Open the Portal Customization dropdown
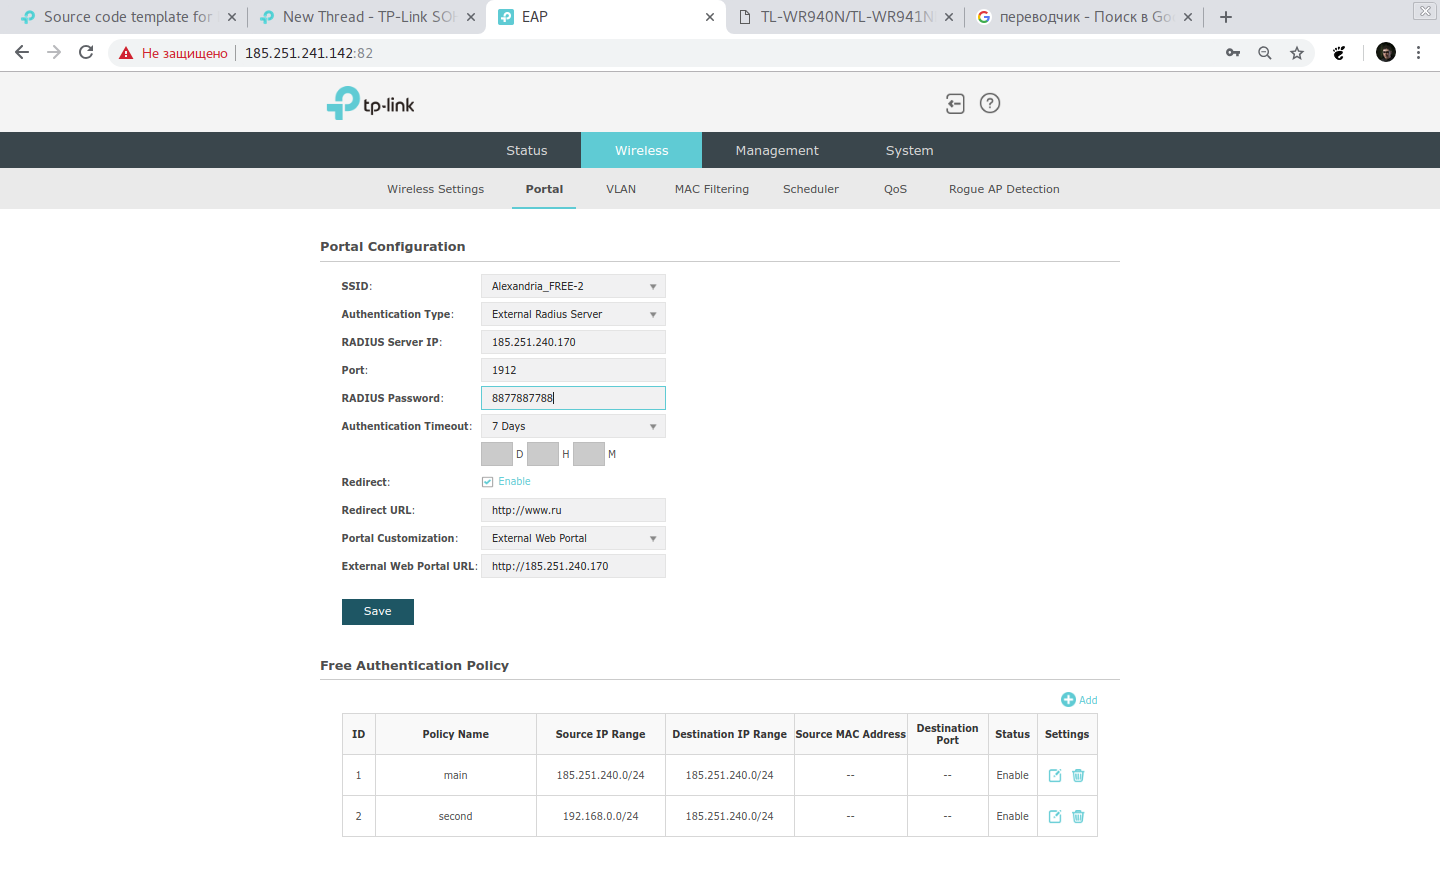 (572, 538)
